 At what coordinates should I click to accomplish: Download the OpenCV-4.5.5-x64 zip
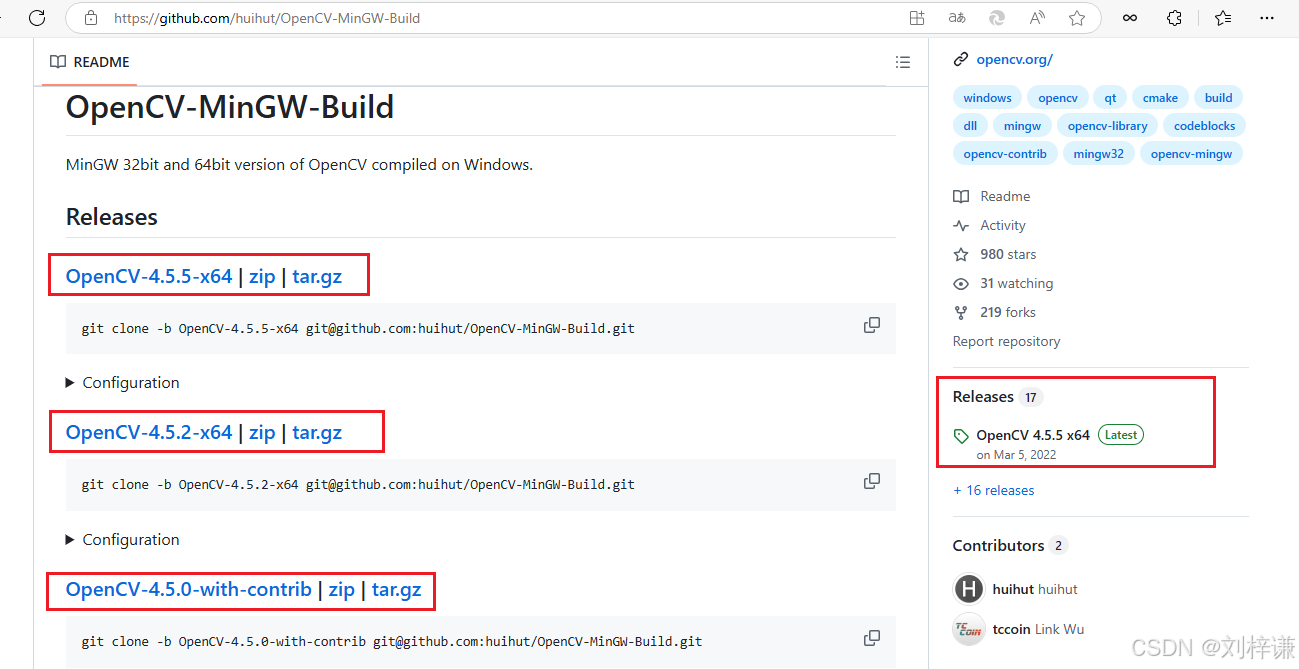[x=262, y=276]
